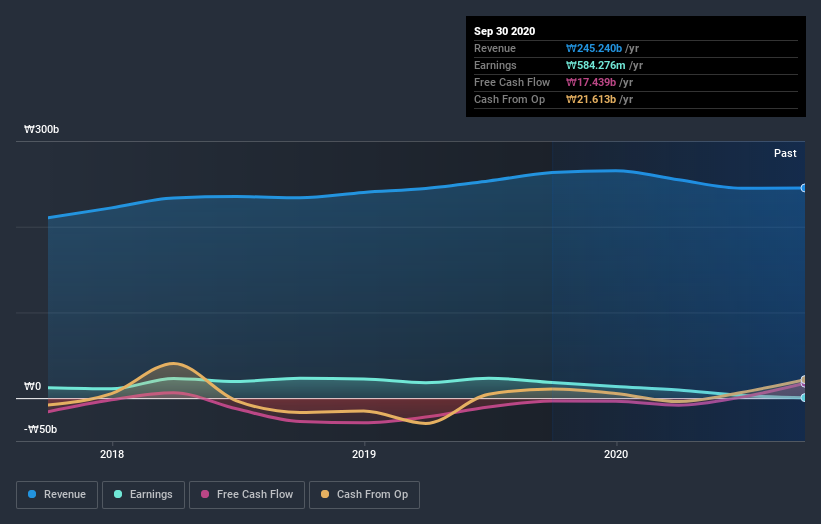Image resolution: width=821 pixels, height=524 pixels.
Task: Click the Past label in chart
Action: tap(785, 153)
